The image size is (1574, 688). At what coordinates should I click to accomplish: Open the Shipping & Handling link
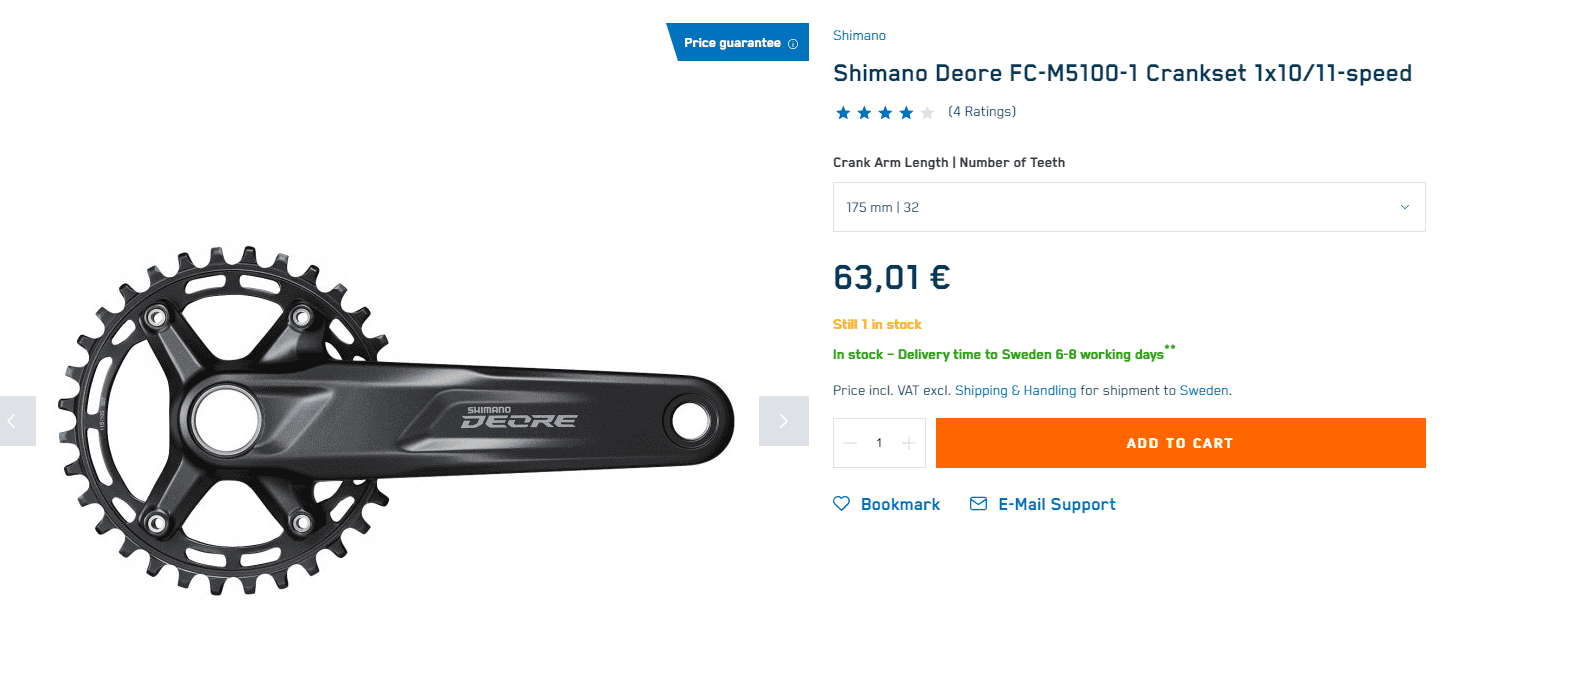coord(1015,391)
